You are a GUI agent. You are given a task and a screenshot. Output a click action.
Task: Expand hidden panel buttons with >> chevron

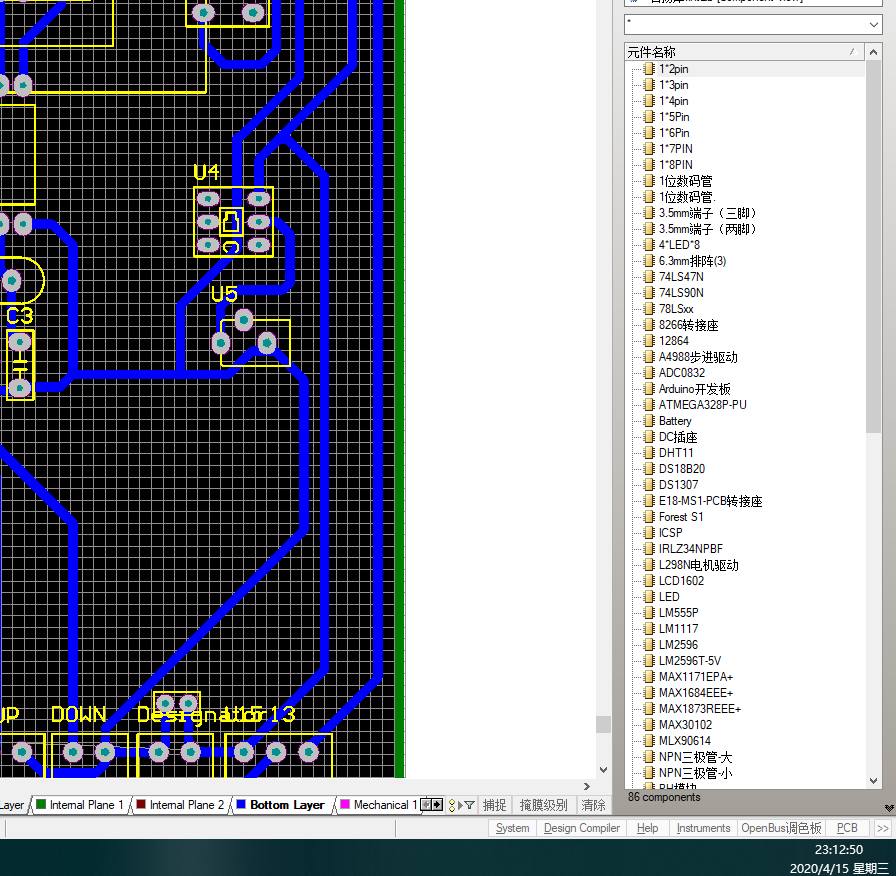click(883, 828)
